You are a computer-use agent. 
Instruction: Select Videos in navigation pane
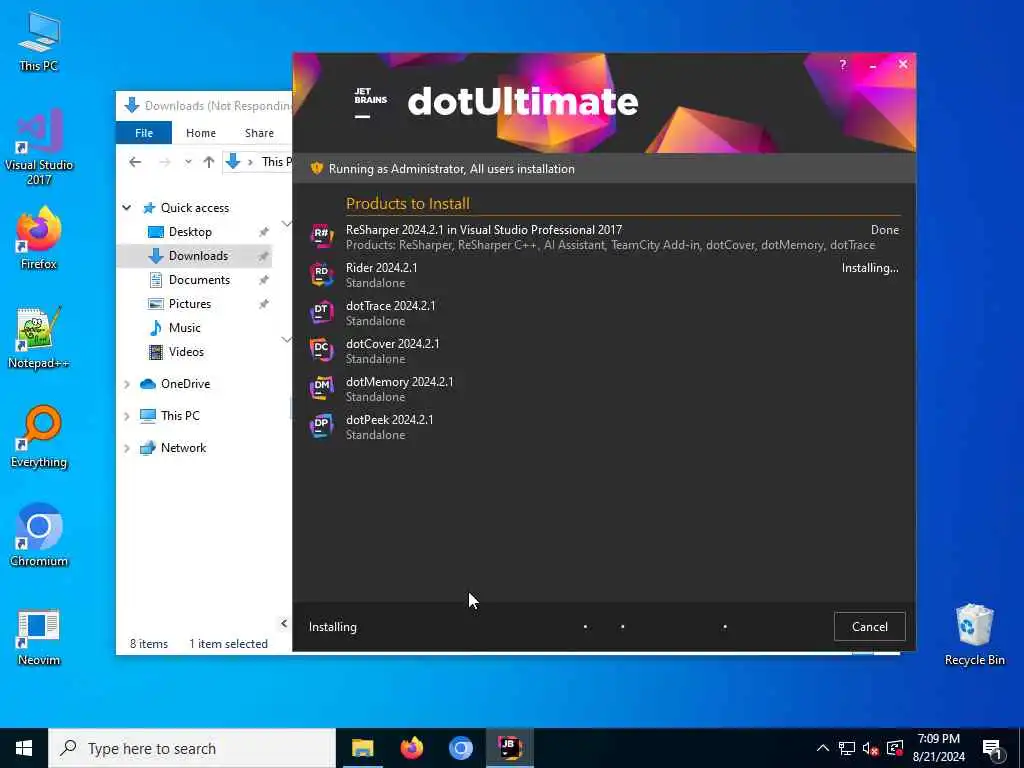tap(186, 352)
